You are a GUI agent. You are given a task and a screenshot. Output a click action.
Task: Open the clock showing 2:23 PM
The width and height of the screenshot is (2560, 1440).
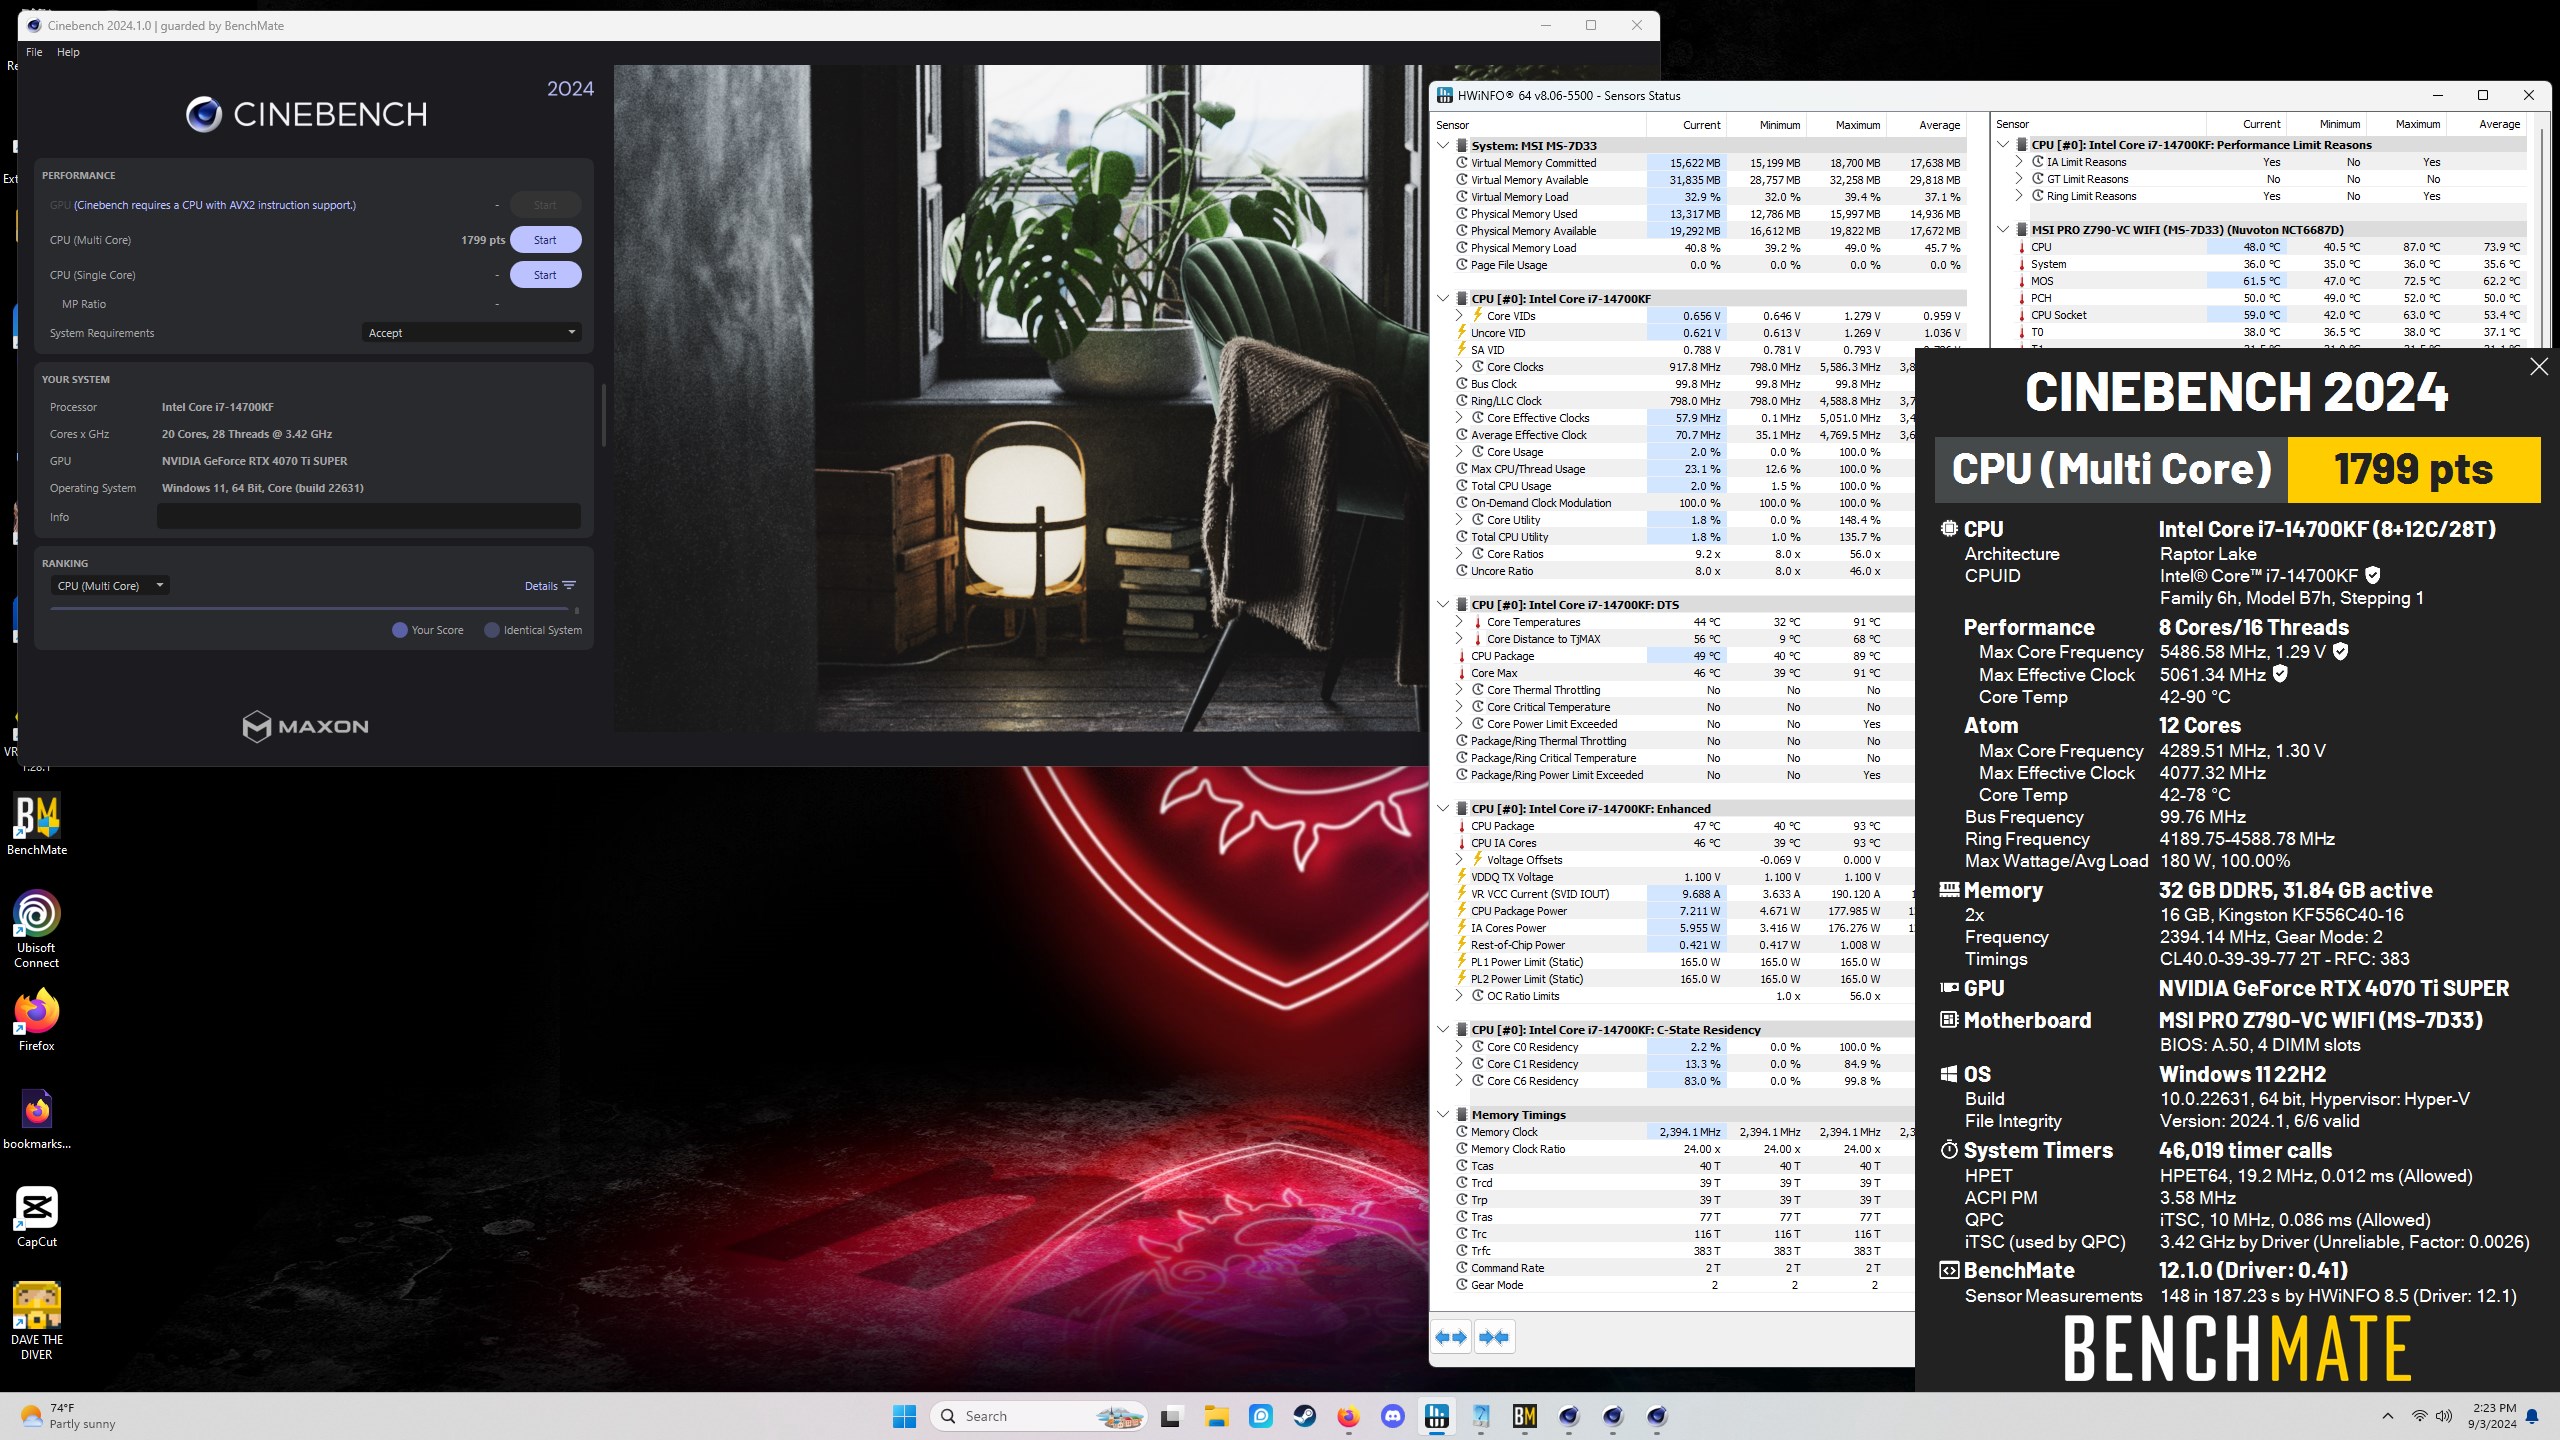[x=2492, y=1416]
